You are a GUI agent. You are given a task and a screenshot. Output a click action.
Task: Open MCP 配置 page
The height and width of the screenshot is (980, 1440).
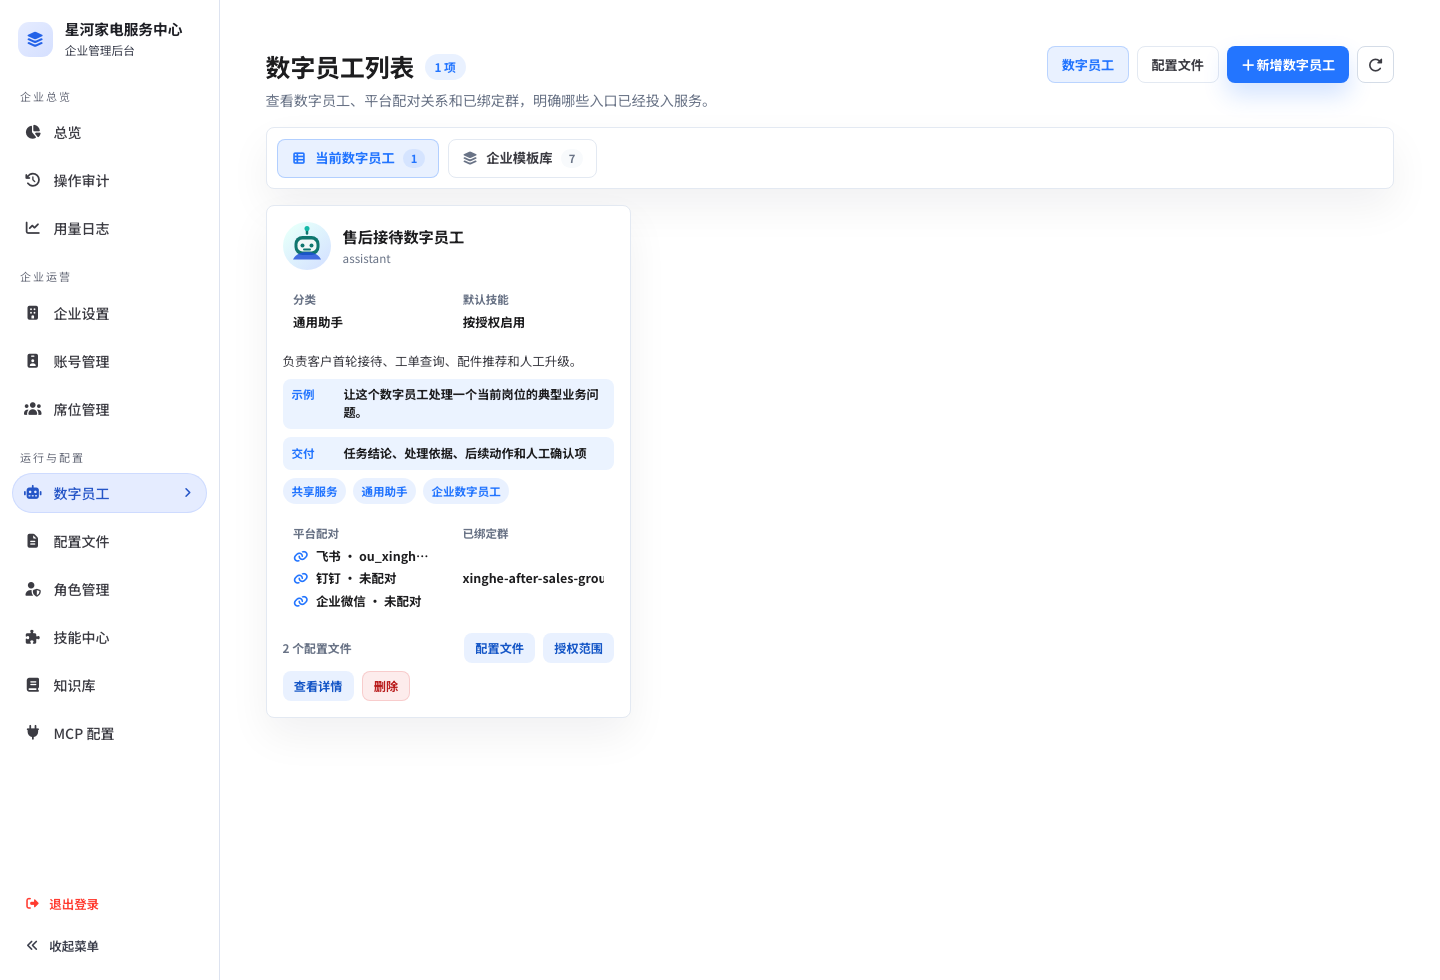[110, 733]
